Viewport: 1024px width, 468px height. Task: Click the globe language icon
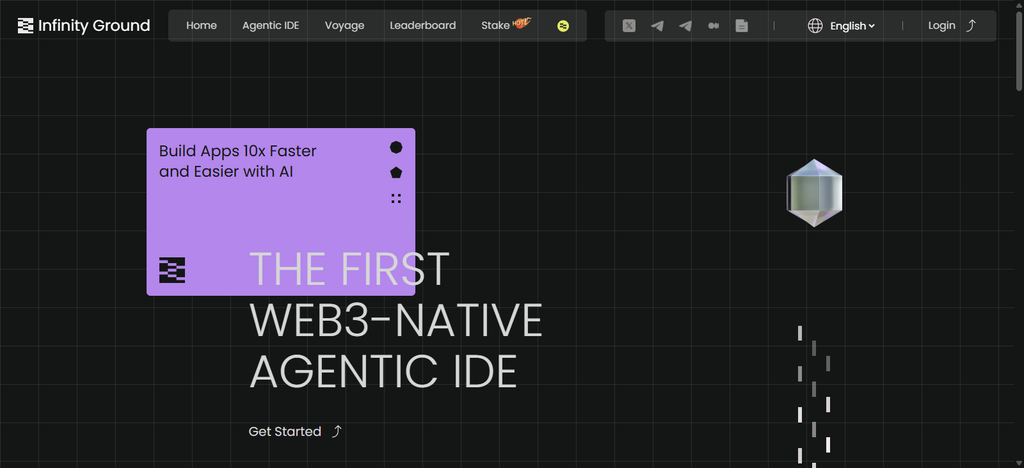tap(815, 26)
